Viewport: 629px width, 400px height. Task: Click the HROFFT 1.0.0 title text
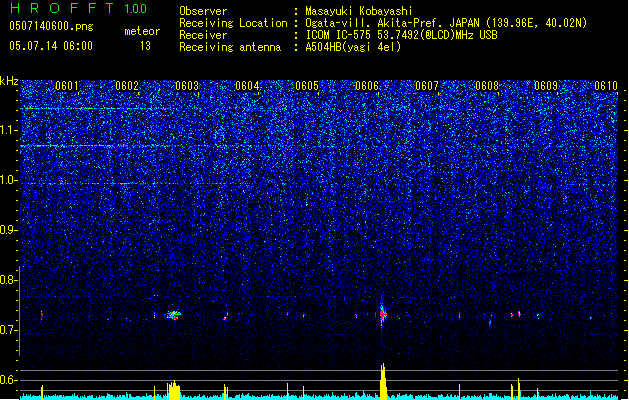tap(79, 8)
